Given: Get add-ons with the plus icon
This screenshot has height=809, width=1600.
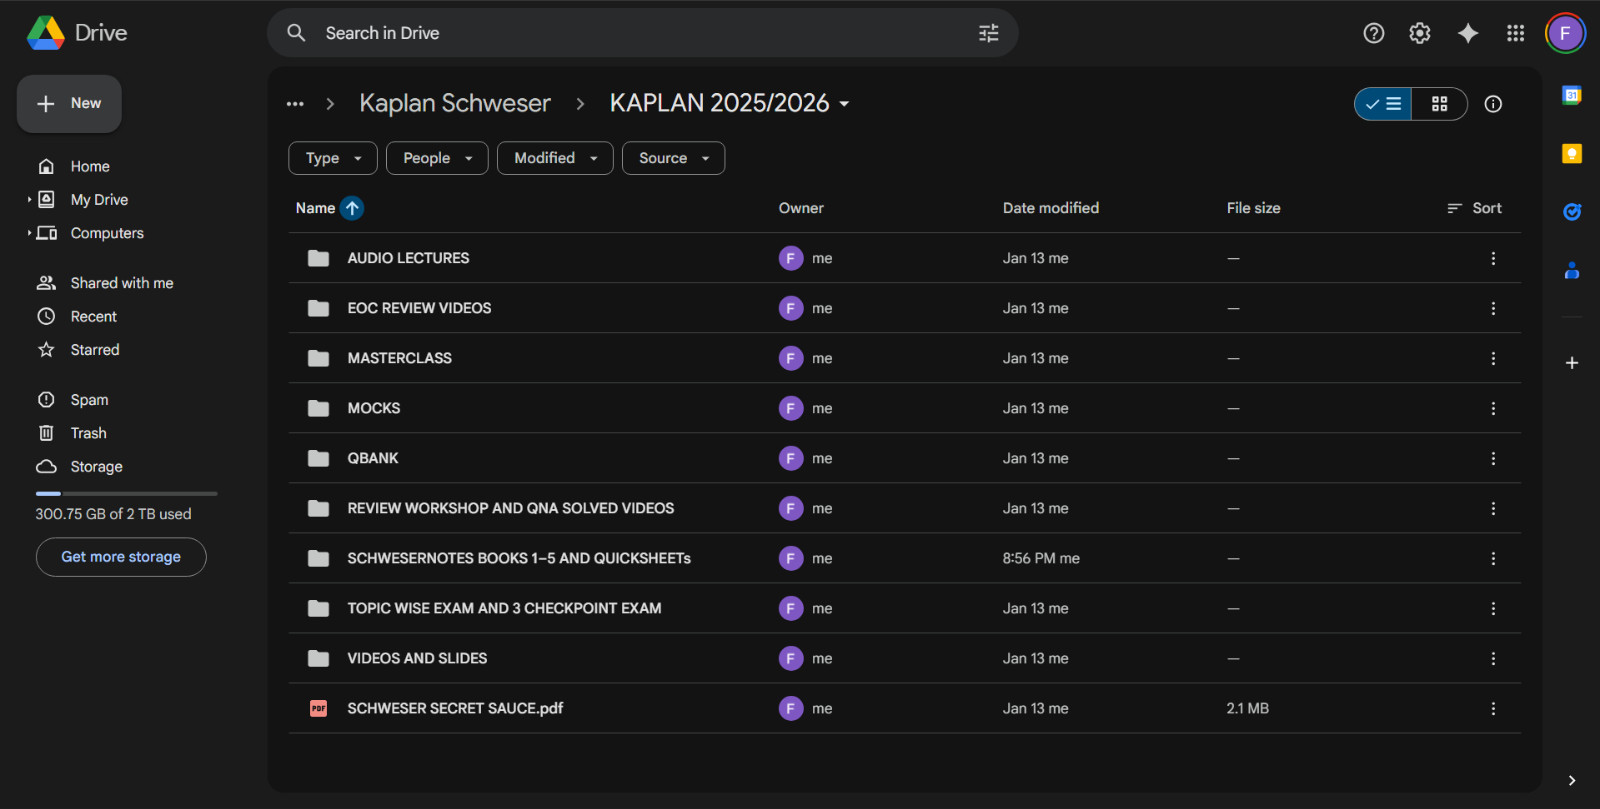Looking at the screenshot, I should (x=1572, y=363).
